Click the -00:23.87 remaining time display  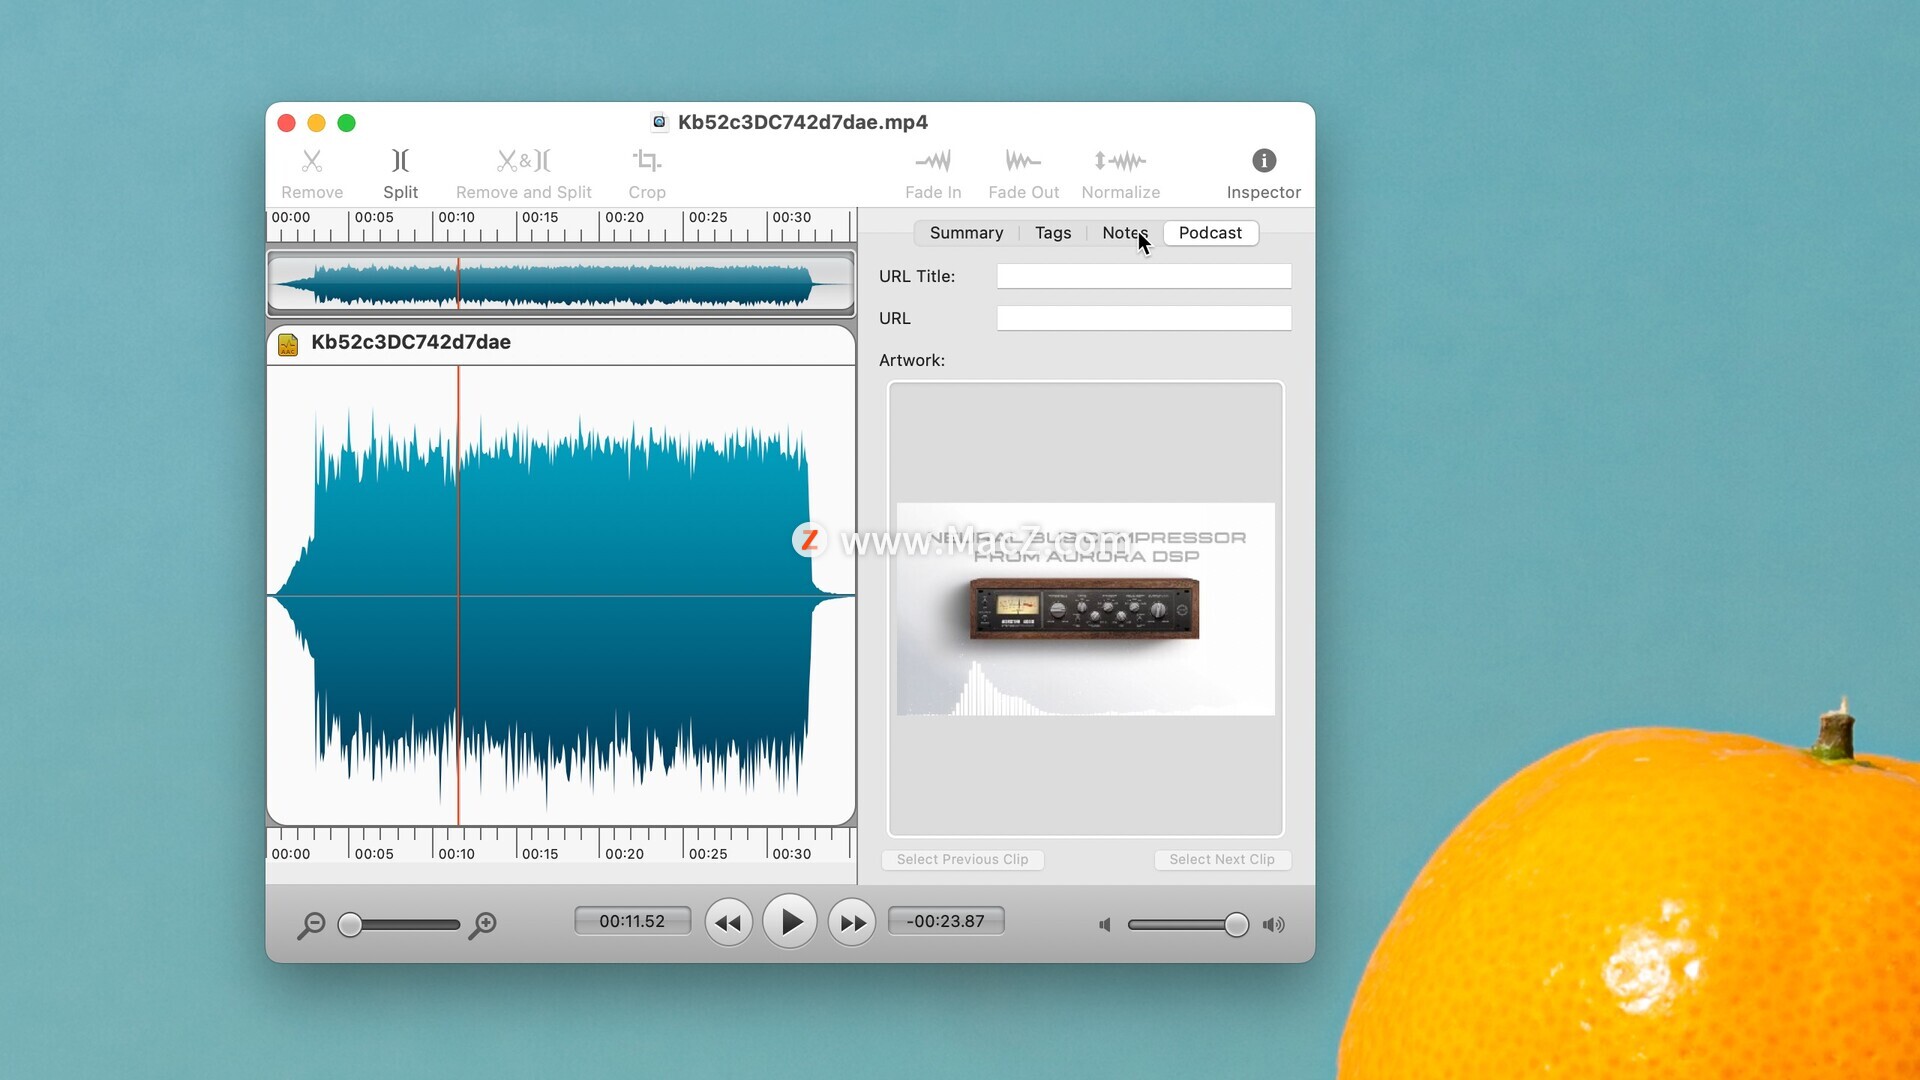(946, 921)
